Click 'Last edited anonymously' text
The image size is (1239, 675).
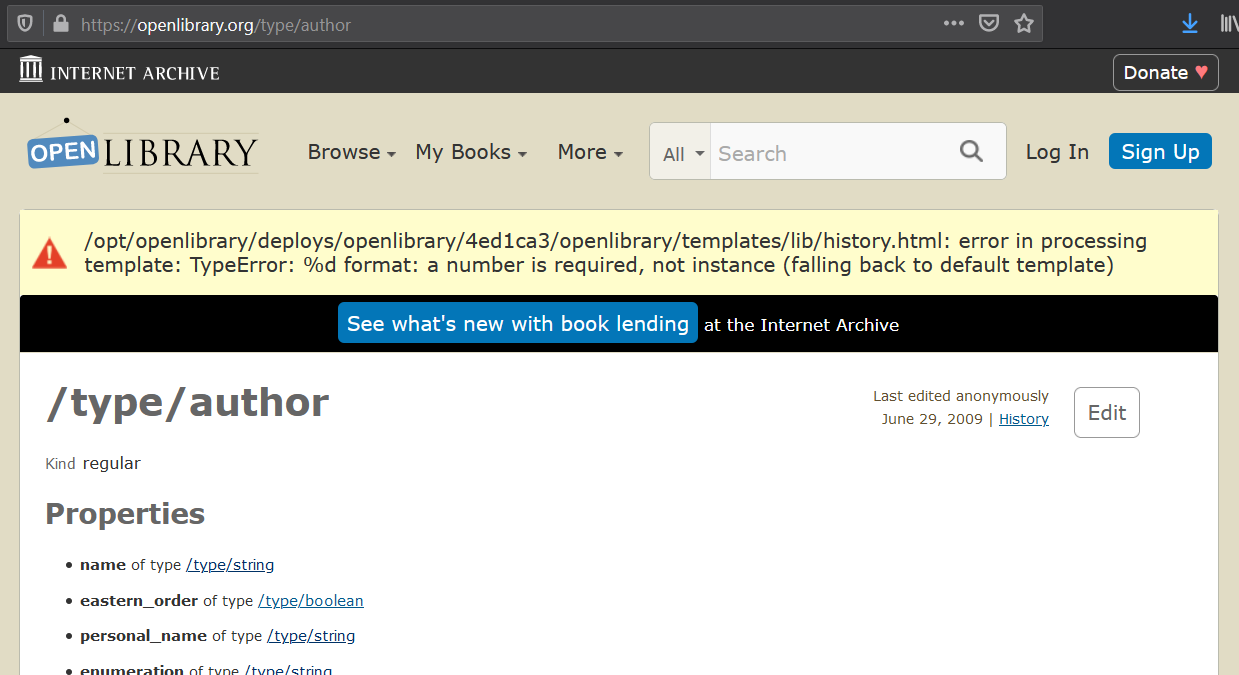(961, 396)
